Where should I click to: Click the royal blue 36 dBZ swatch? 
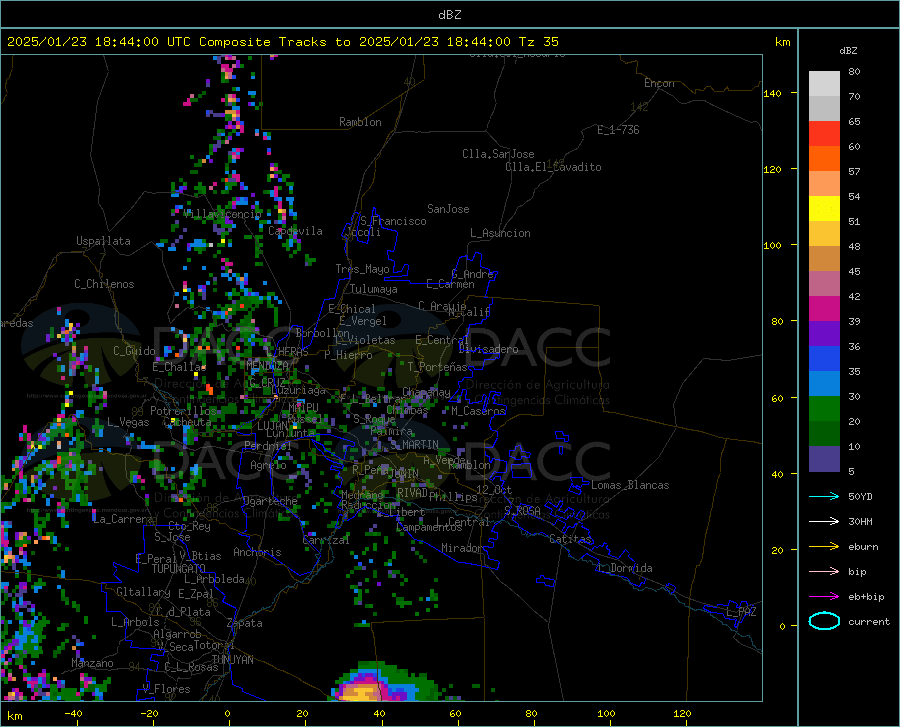coord(824,359)
